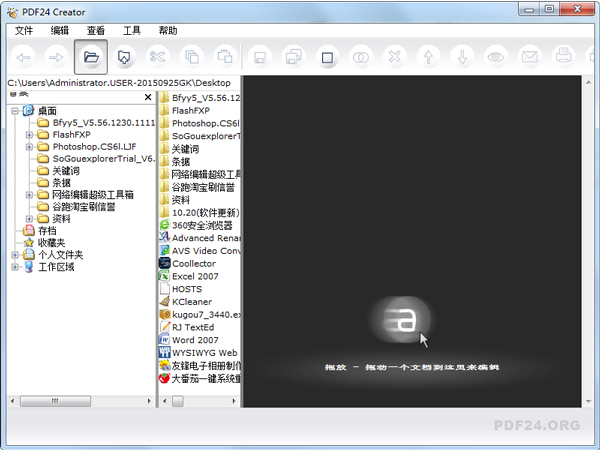Viewport: 600px width, 450px height.
Task: Click the folder download import icon
Action: click(124, 57)
